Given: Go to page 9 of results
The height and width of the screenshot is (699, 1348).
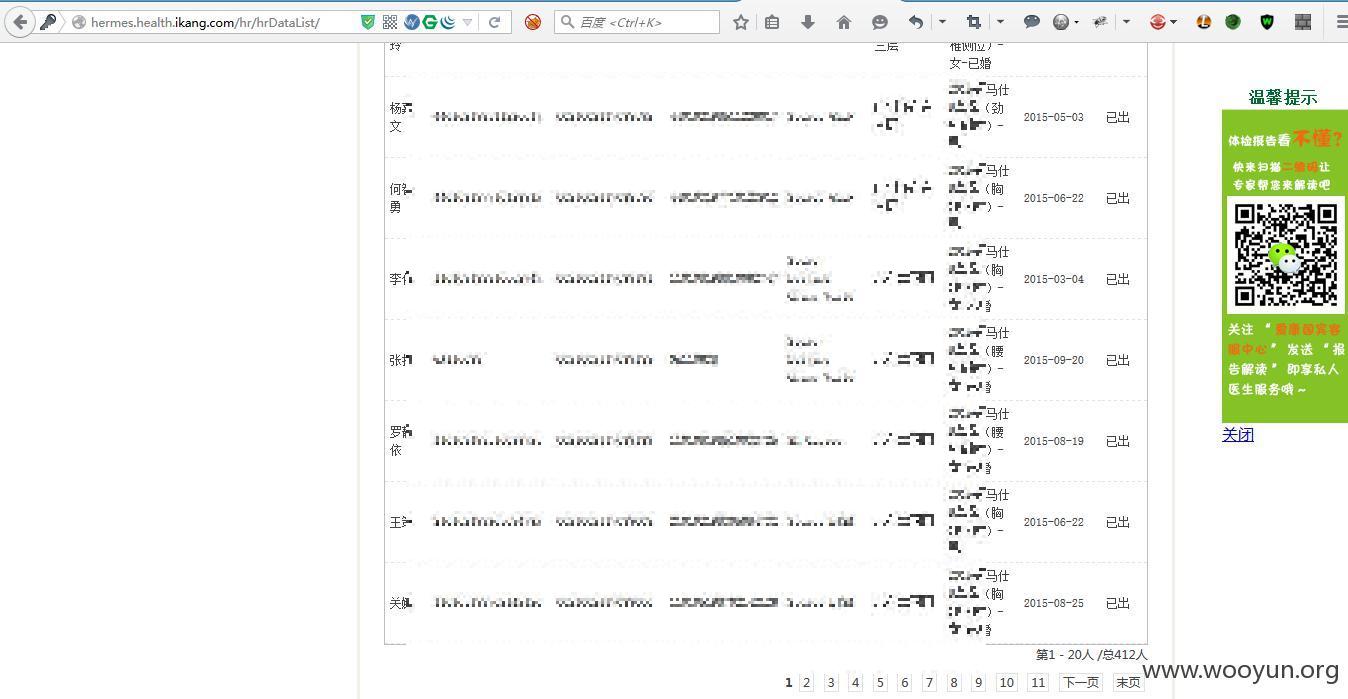Looking at the screenshot, I should pyautogui.click(x=978, y=682).
